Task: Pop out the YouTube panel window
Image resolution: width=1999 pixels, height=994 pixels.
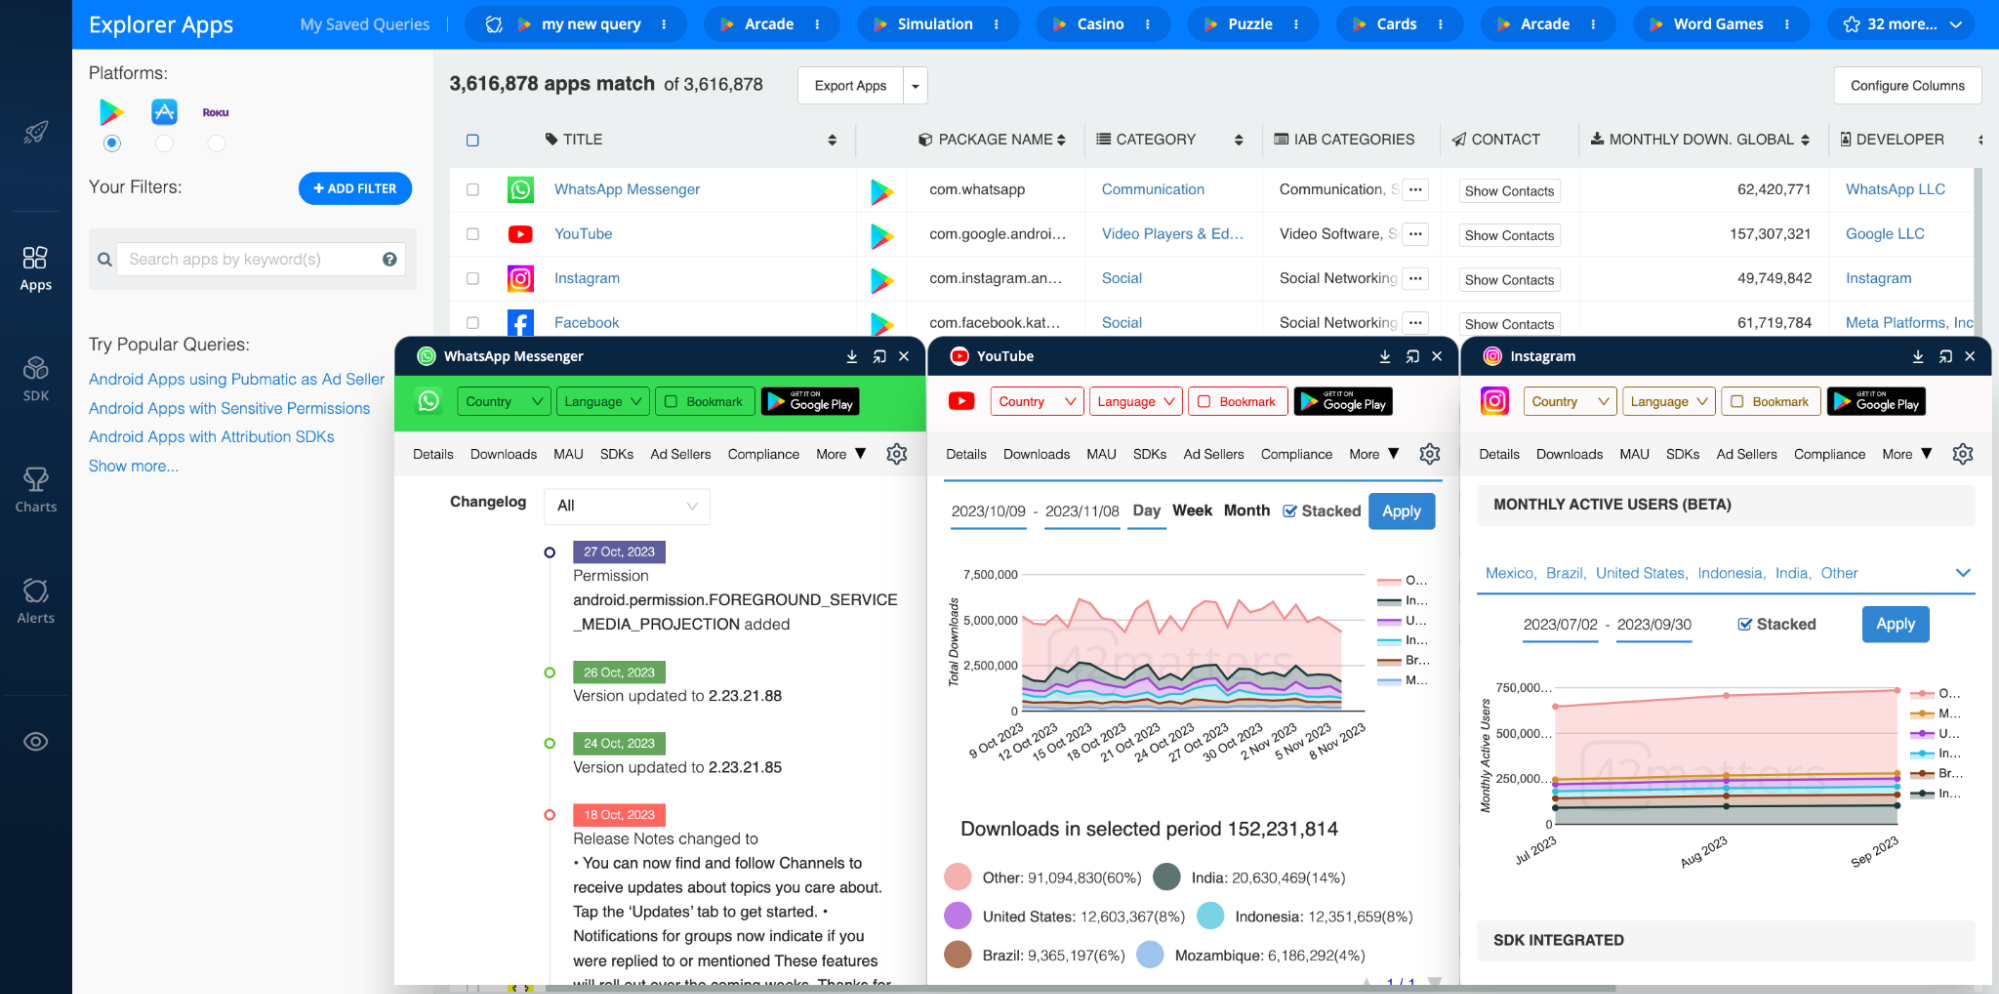Action: (1412, 356)
